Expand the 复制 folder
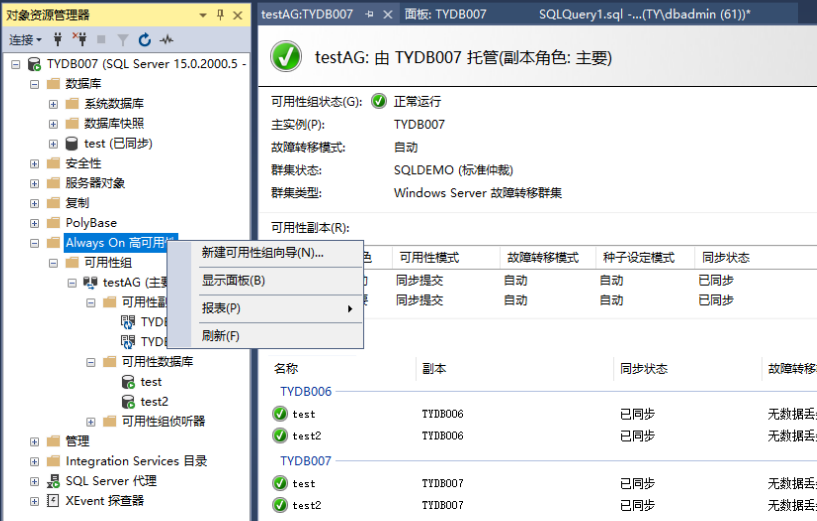 point(34,203)
